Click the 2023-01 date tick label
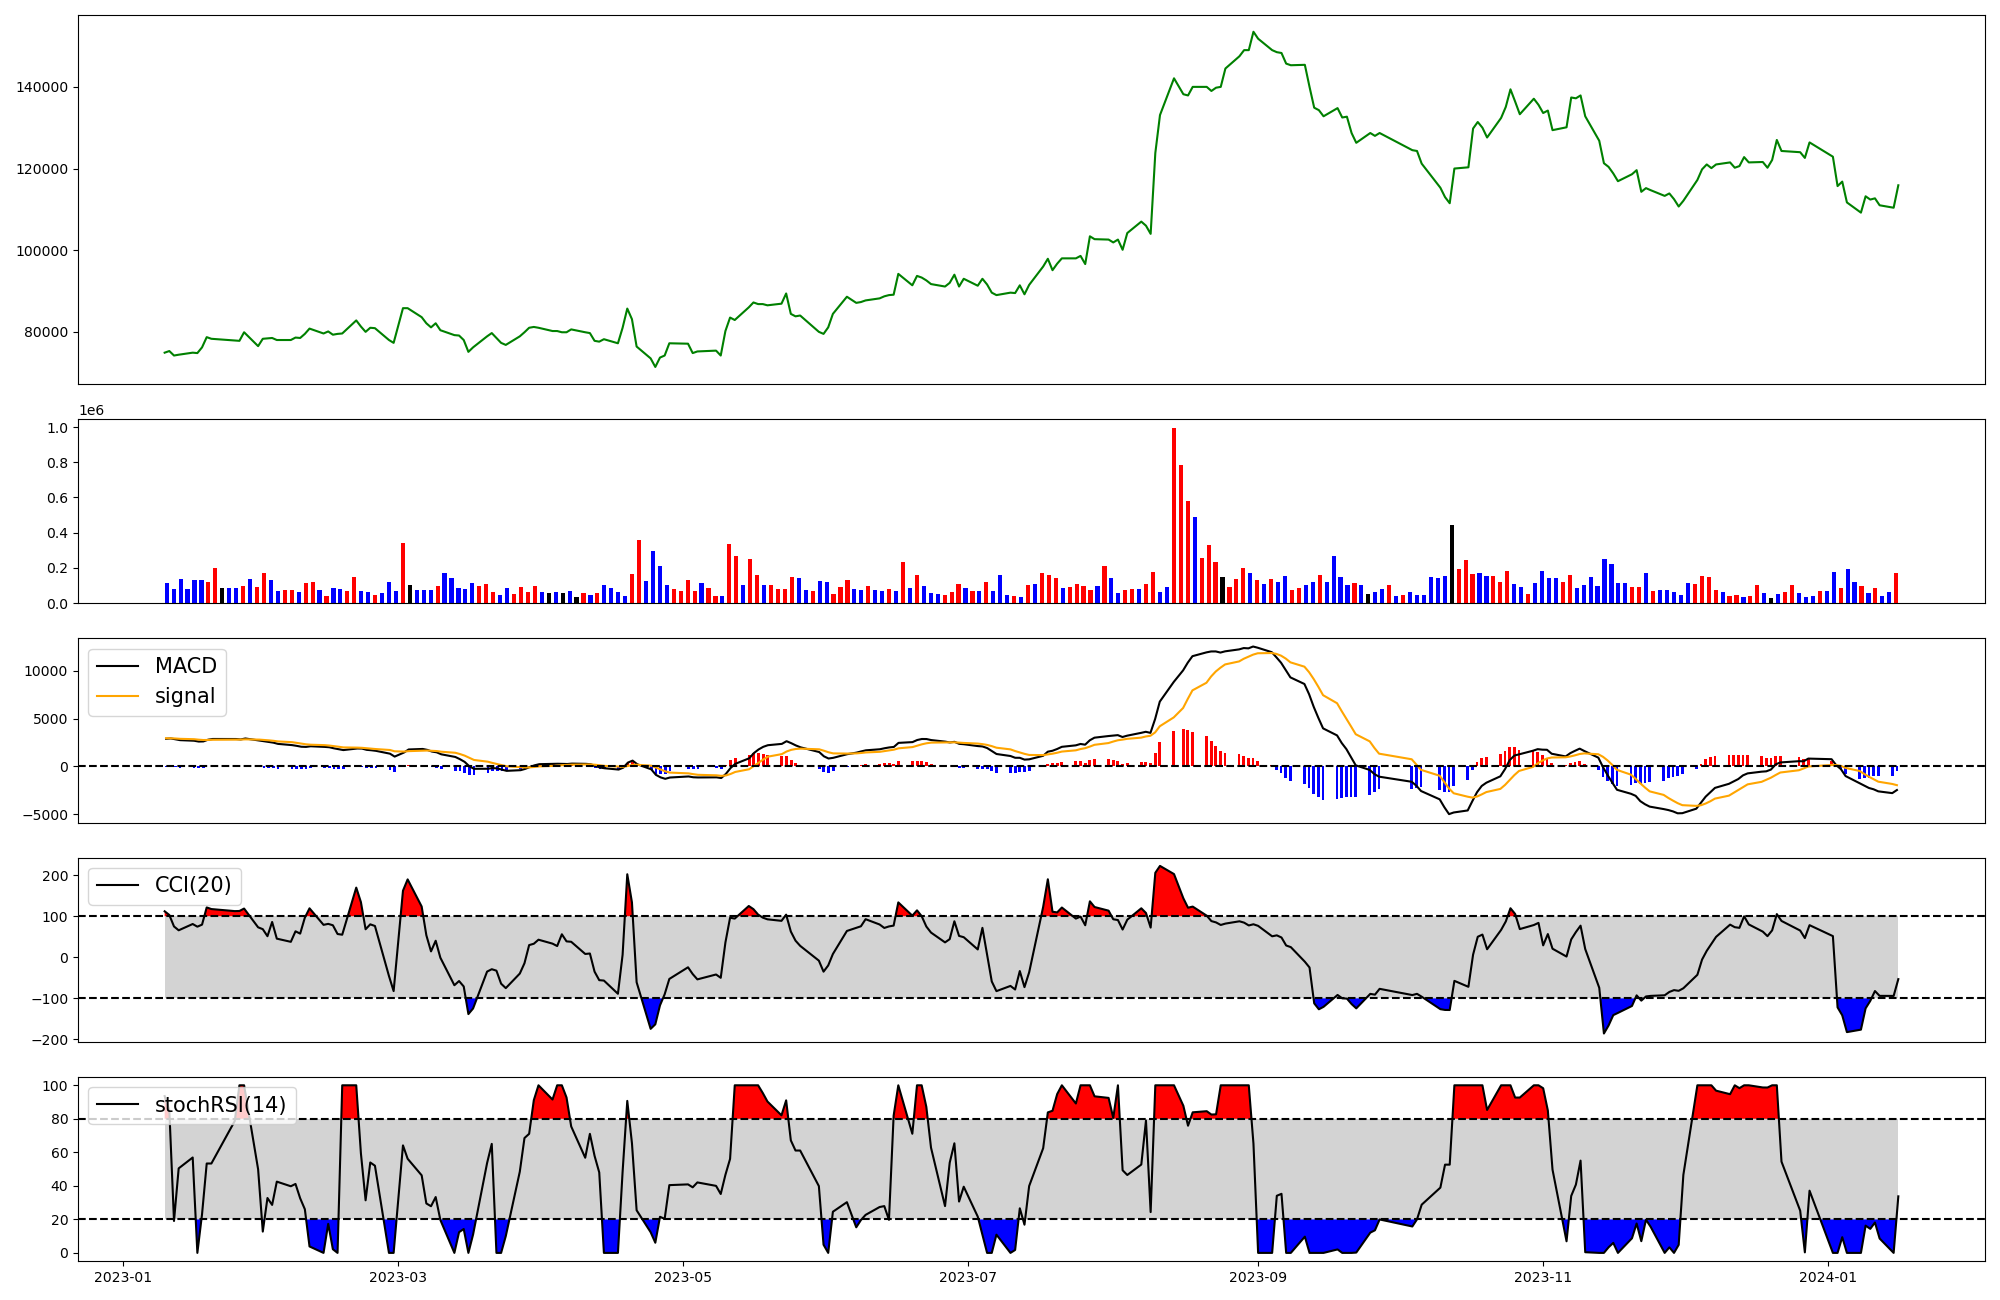Viewport: 2000px width, 1300px height. point(123,1277)
